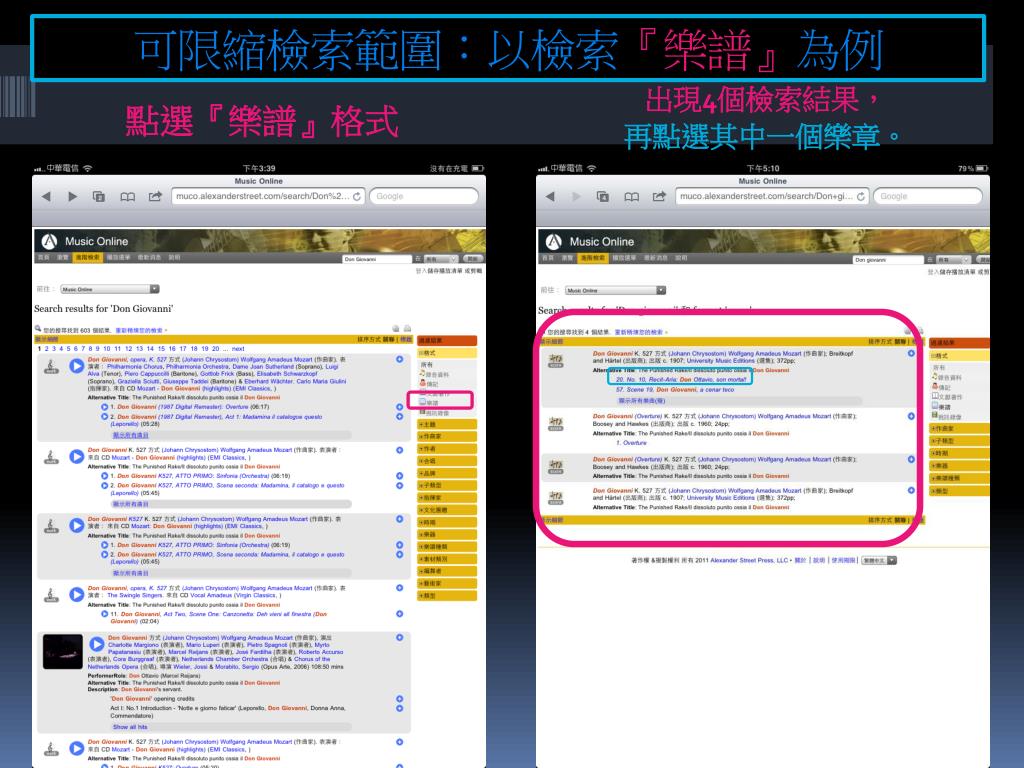Go to results page 10 in left iPad
1024x768 pixels.
[106, 349]
